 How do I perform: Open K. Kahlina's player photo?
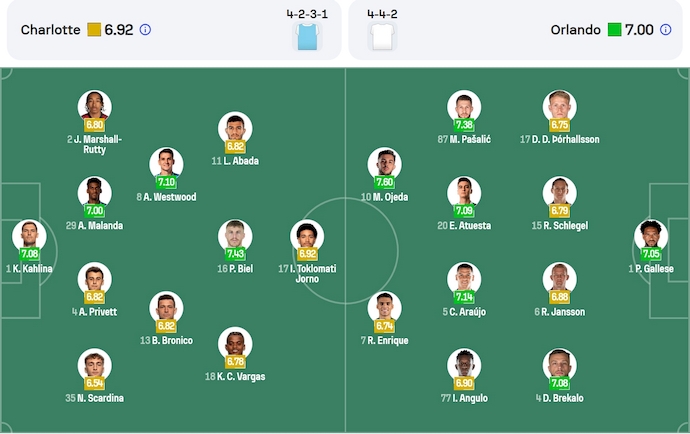[x=29, y=236]
